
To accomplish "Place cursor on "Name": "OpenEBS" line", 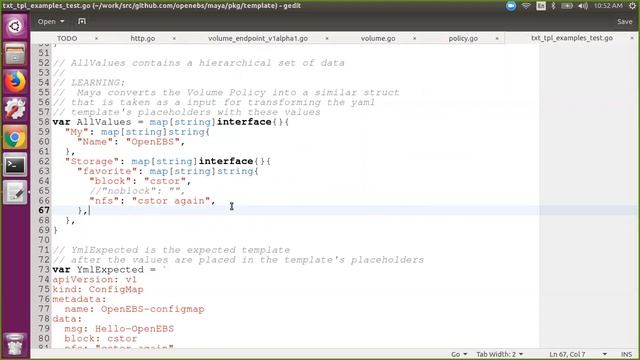I will [131, 142].
